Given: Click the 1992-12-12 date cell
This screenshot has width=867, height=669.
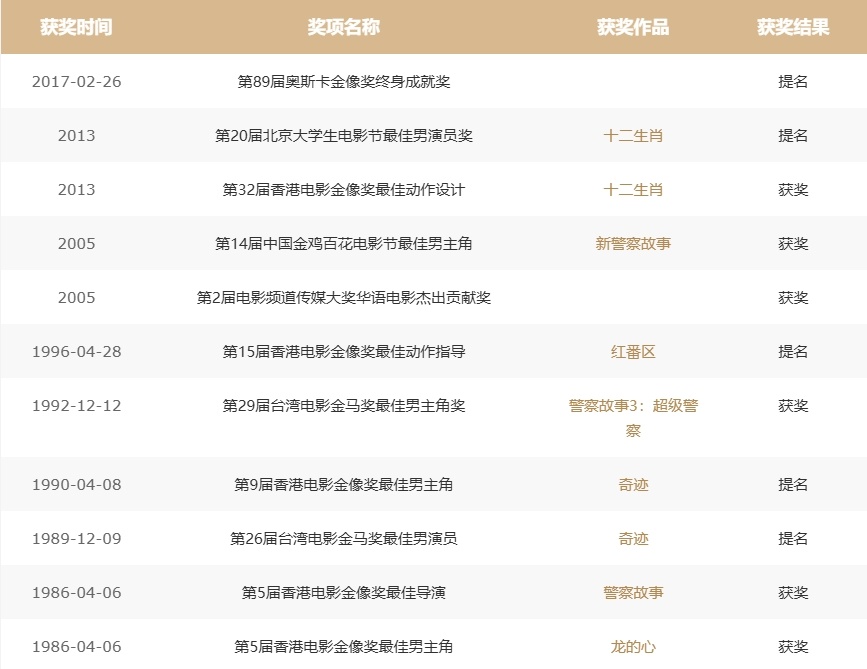Looking at the screenshot, I should pyautogui.click(x=76, y=406).
